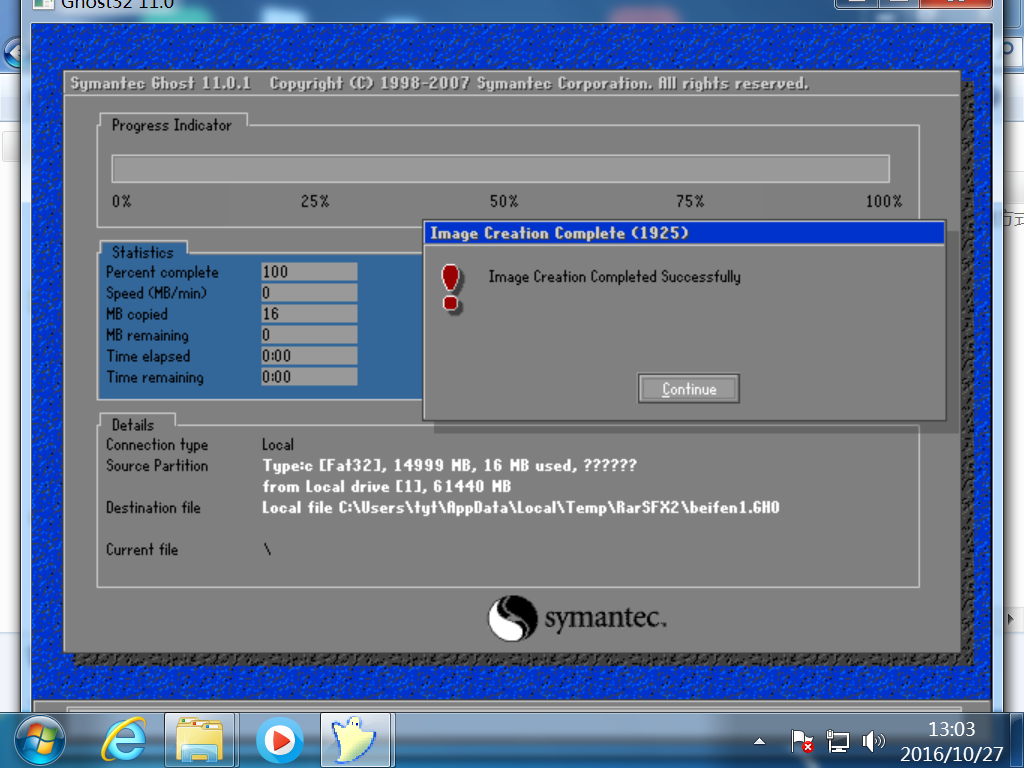Click the taskbar clock showing 13:03
Image resolution: width=1024 pixels, height=768 pixels.
pos(952,729)
